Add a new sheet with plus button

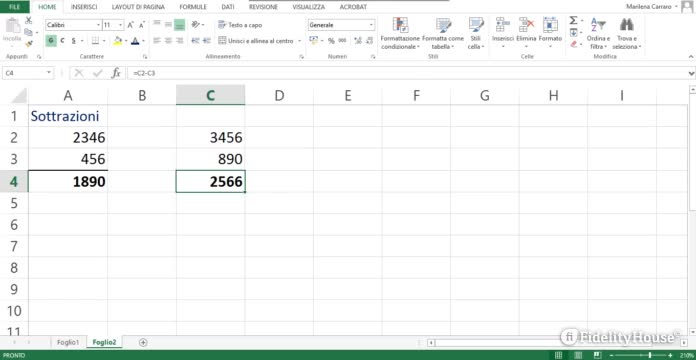(x=143, y=342)
